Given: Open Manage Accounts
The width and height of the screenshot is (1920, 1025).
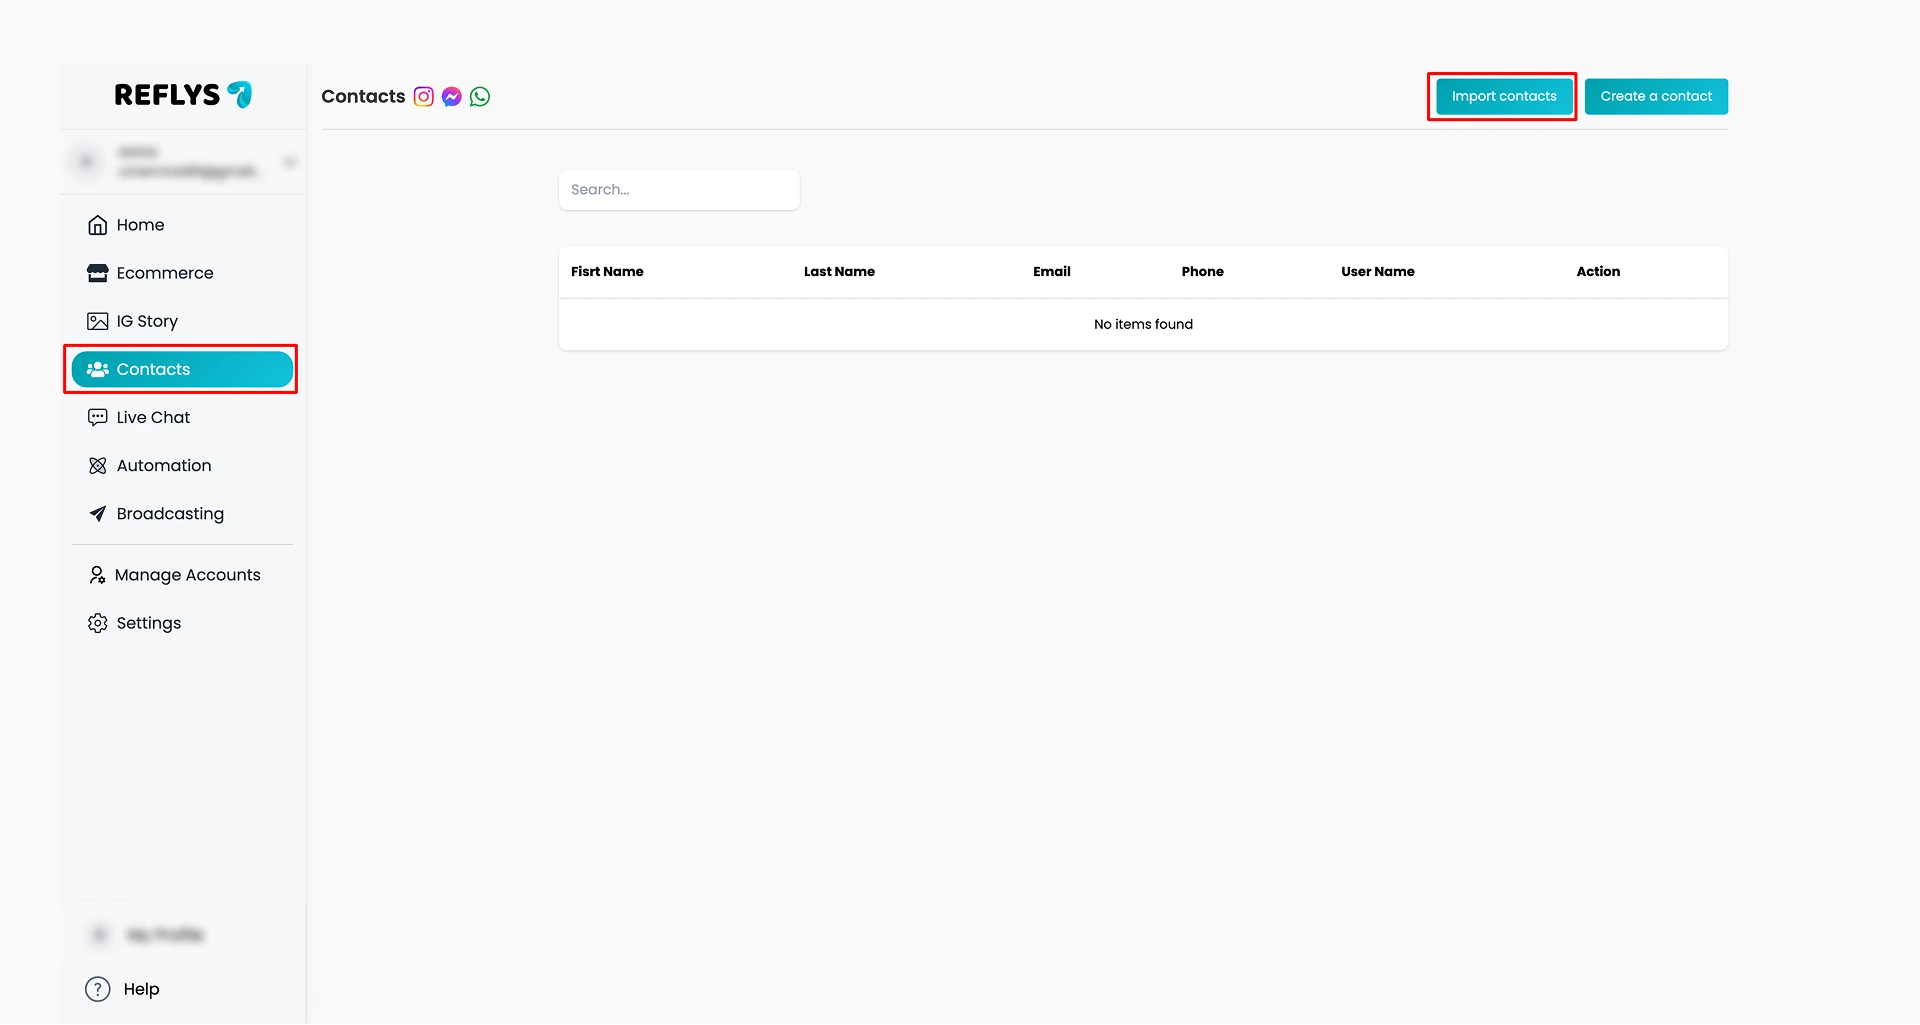Looking at the screenshot, I should [182, 575].
